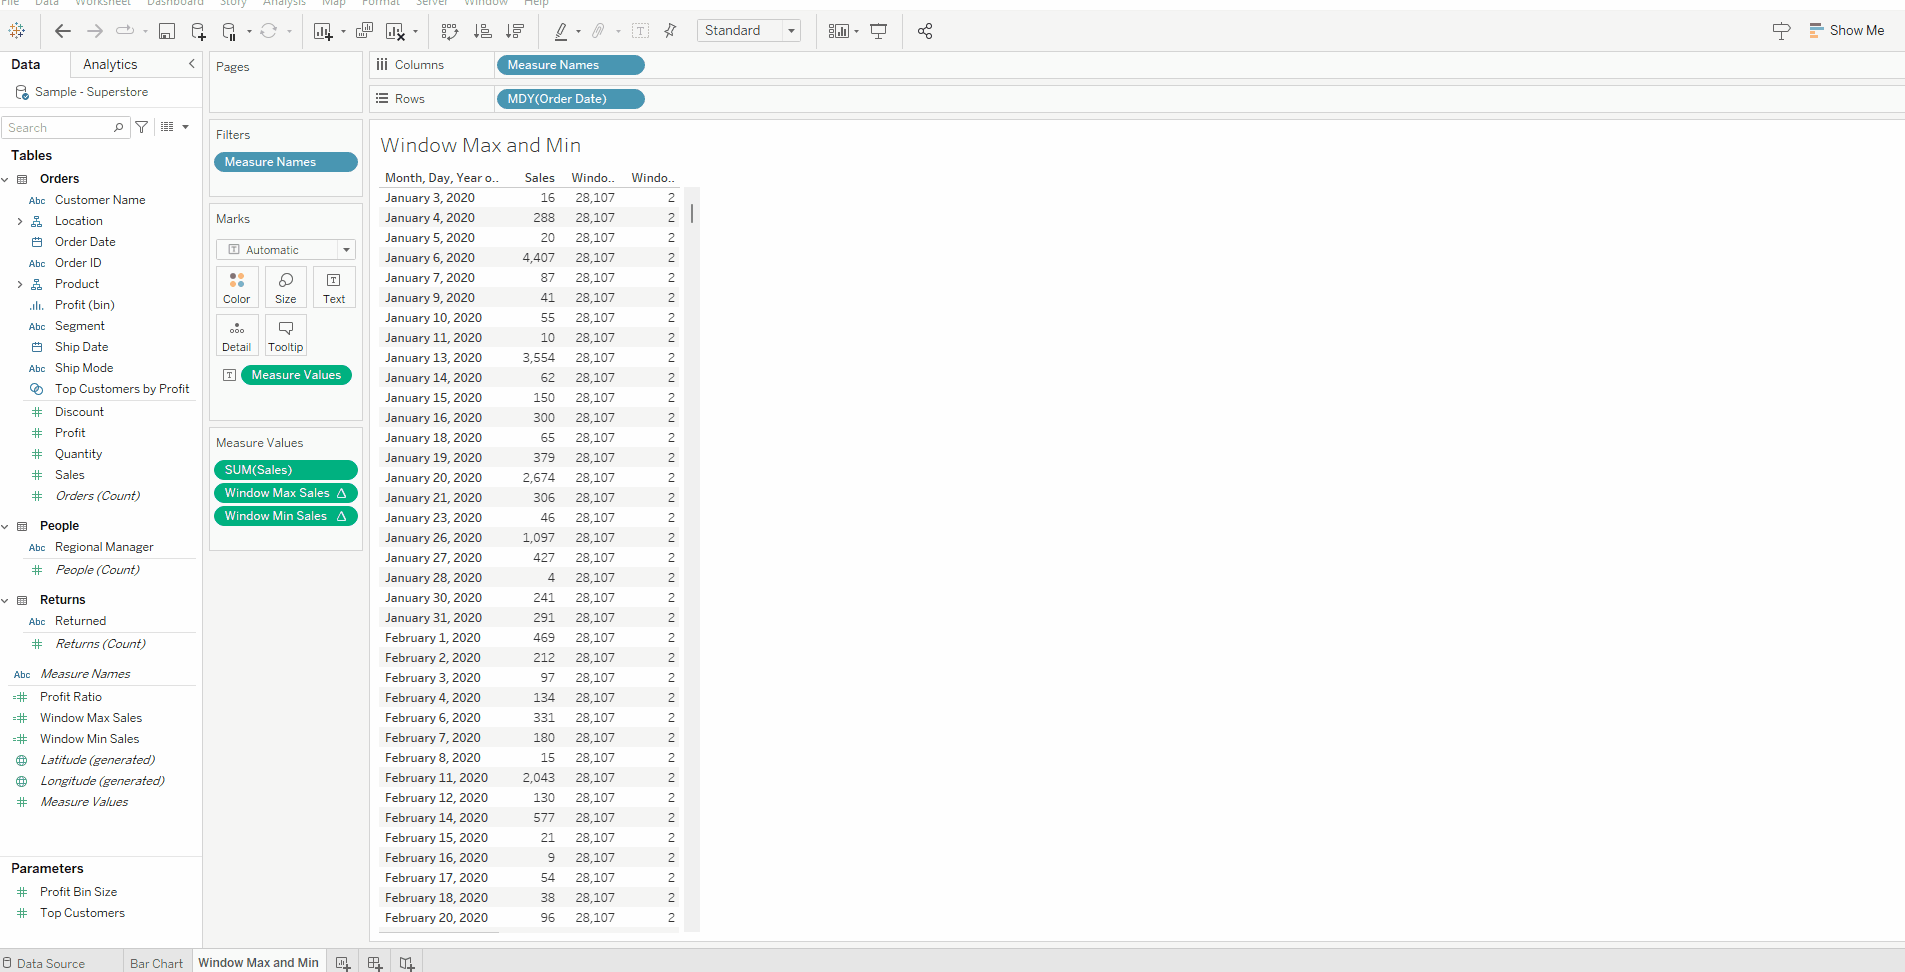Screen dimensions: 1905x972
Task: Click the Share workbook icon
Action: pos(924,31)
